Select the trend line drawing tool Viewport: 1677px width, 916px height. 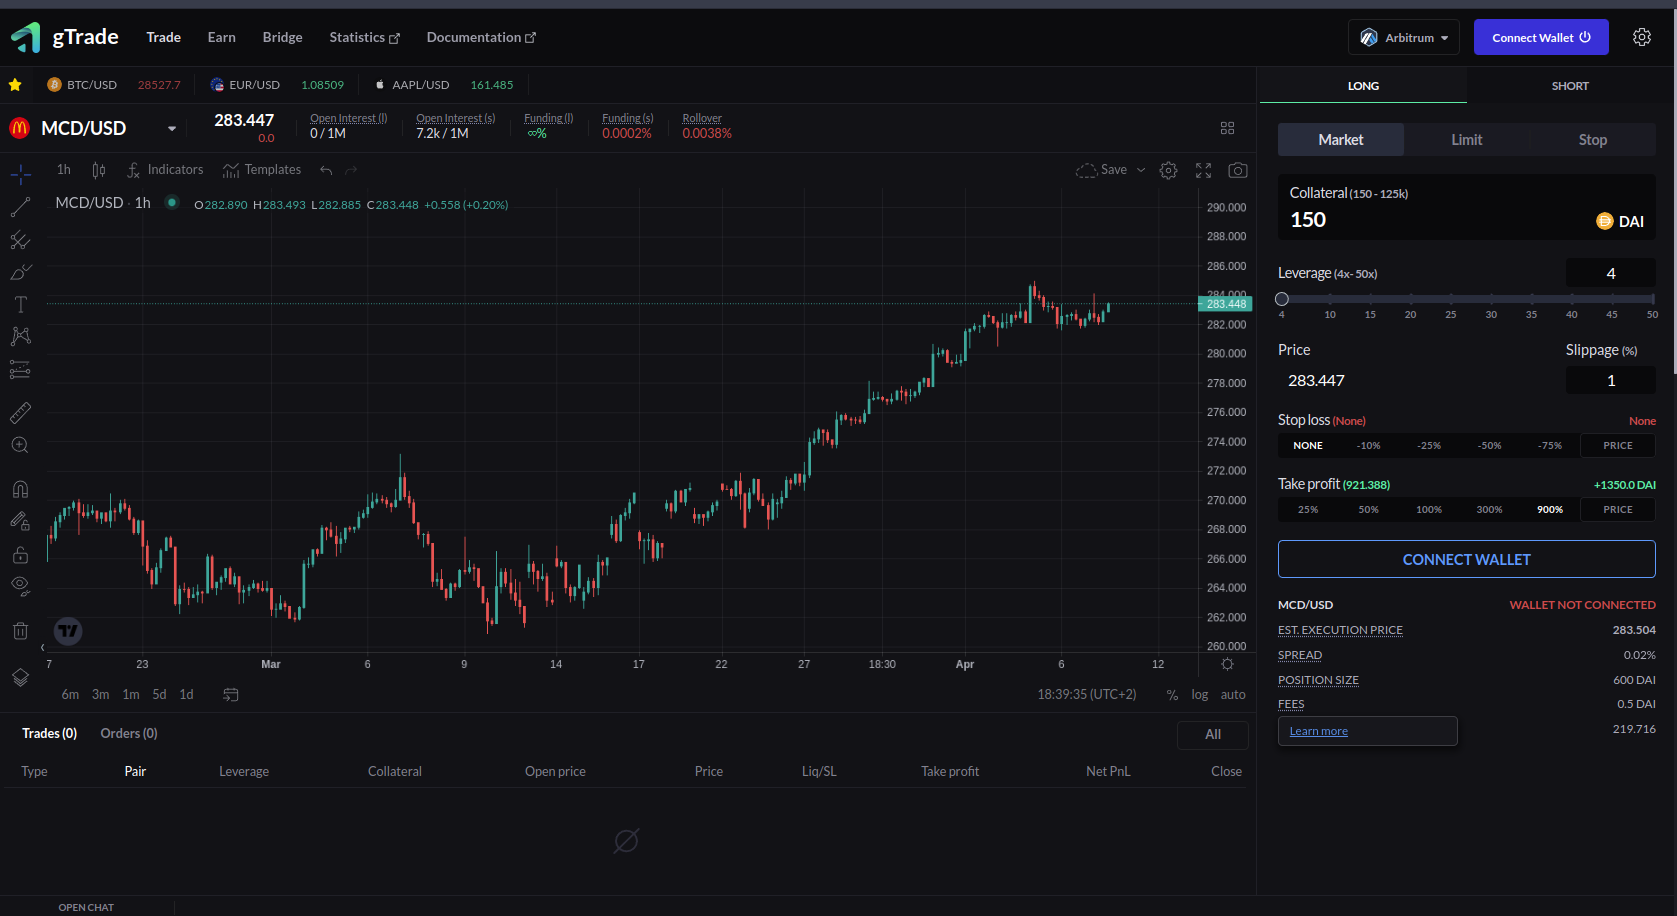click(20, 207)
